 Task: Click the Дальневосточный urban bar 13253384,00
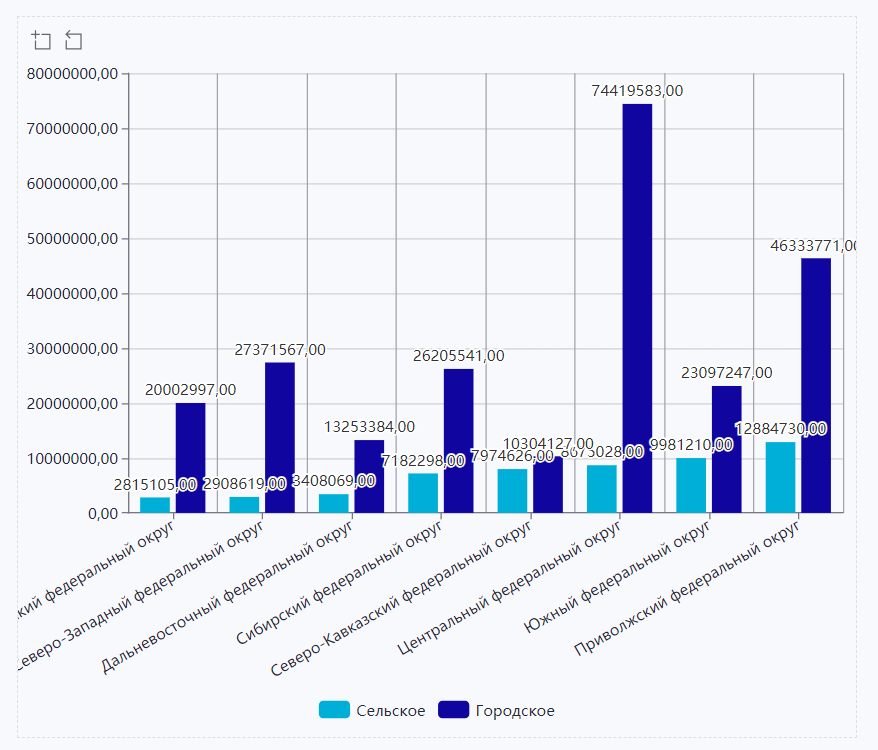point(369,476)
